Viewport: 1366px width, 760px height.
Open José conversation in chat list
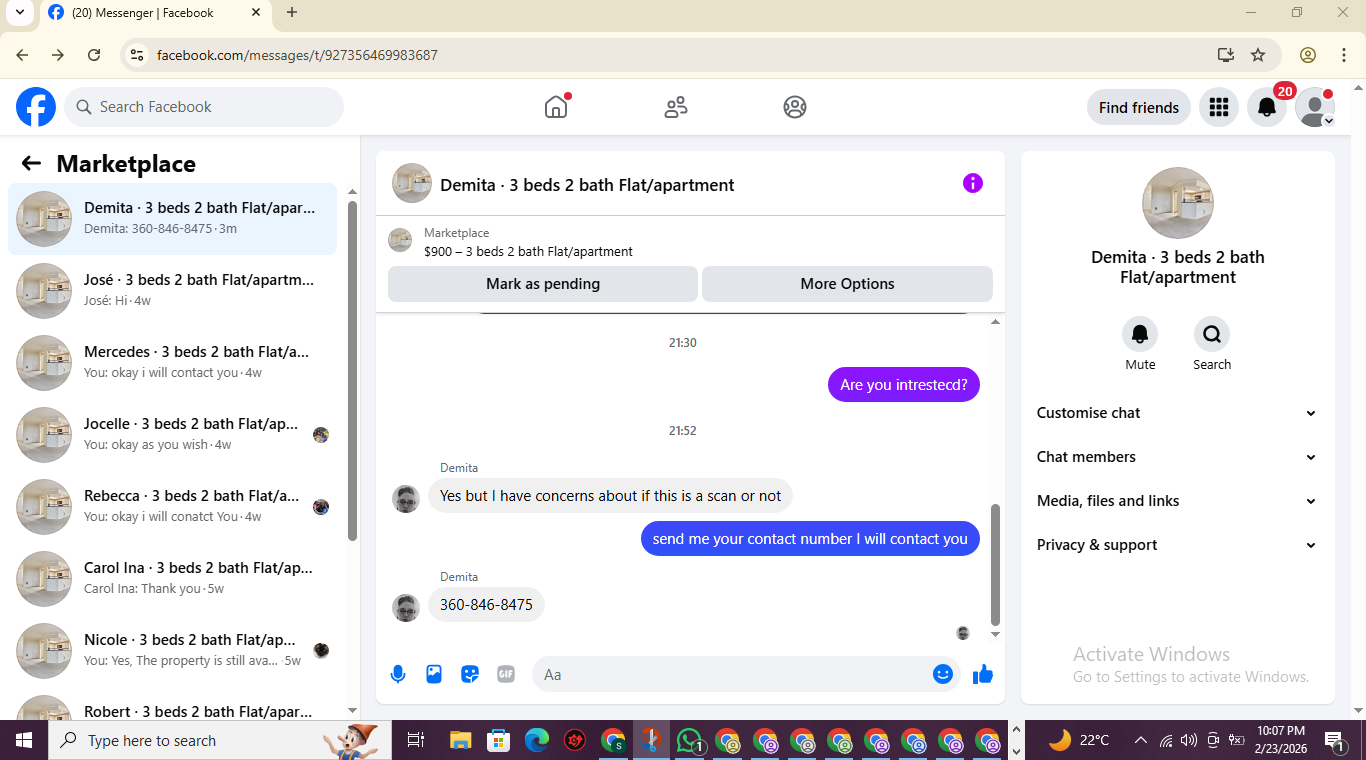[x=172, y=291]
